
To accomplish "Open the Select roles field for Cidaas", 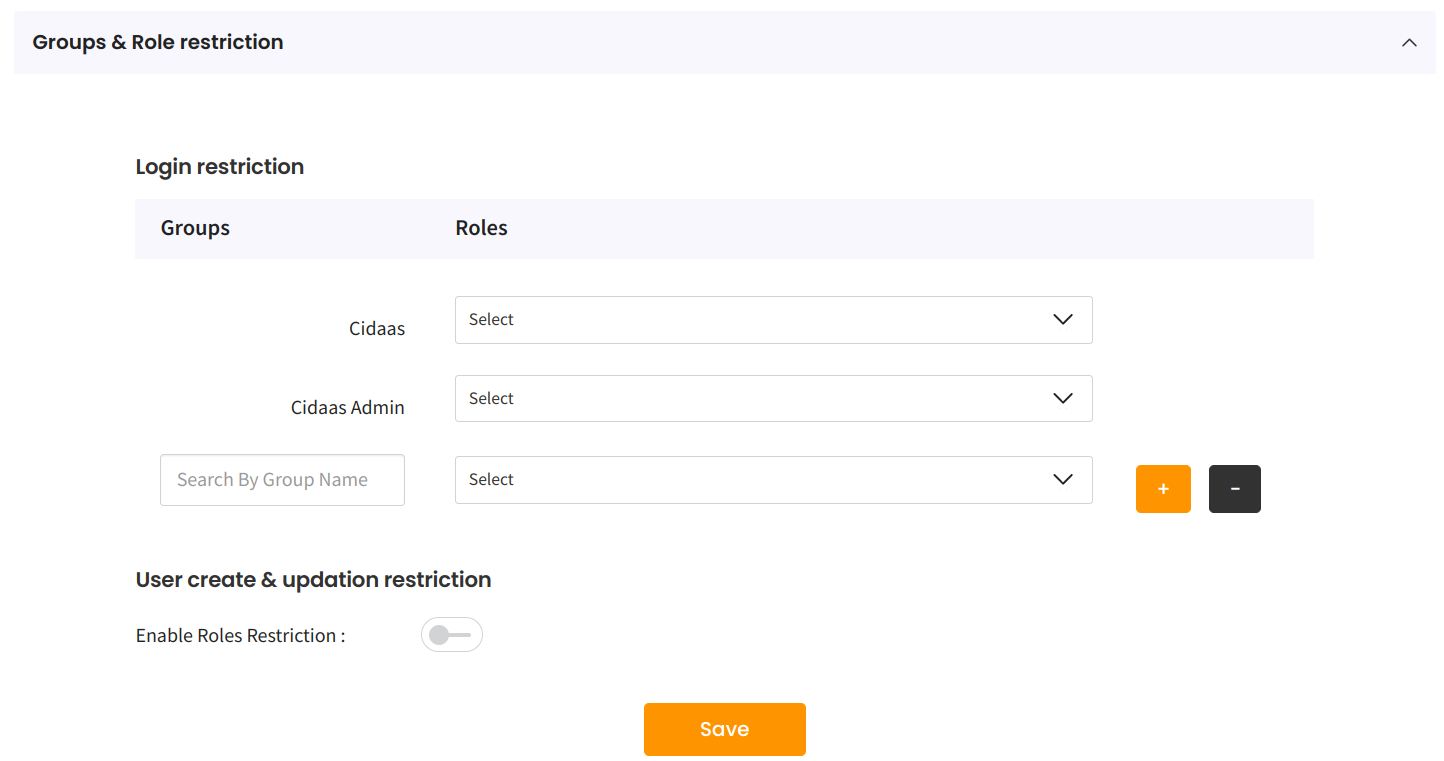I will pos(740,320).
